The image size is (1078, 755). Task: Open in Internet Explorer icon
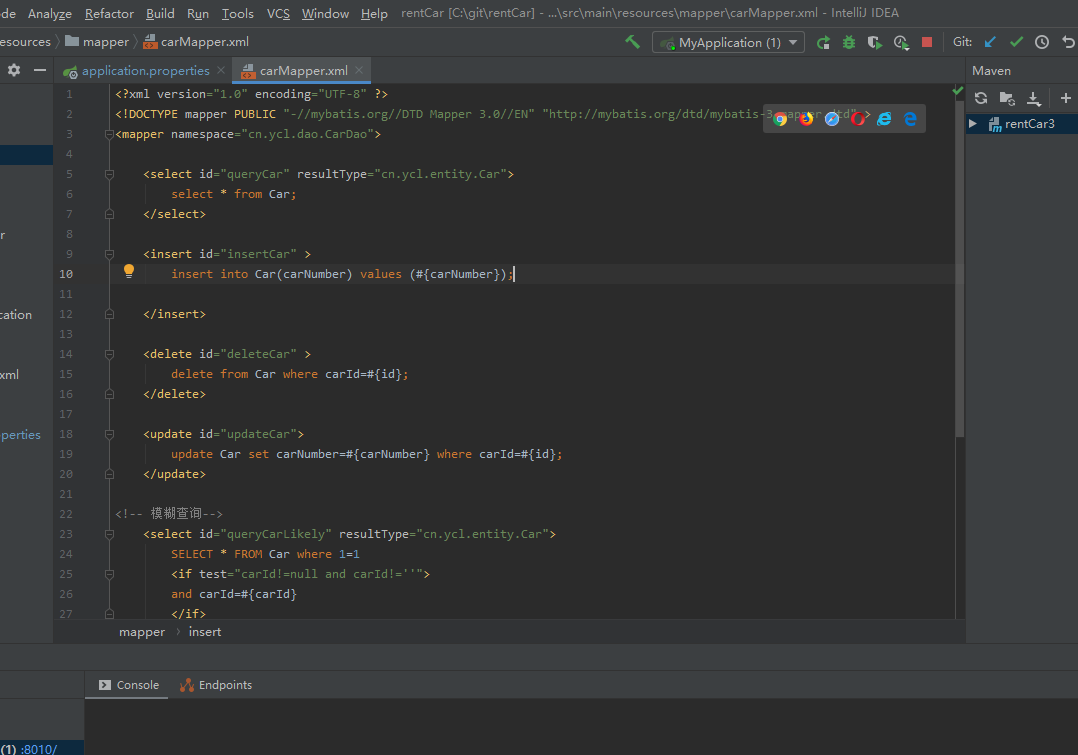coord(884,119)
